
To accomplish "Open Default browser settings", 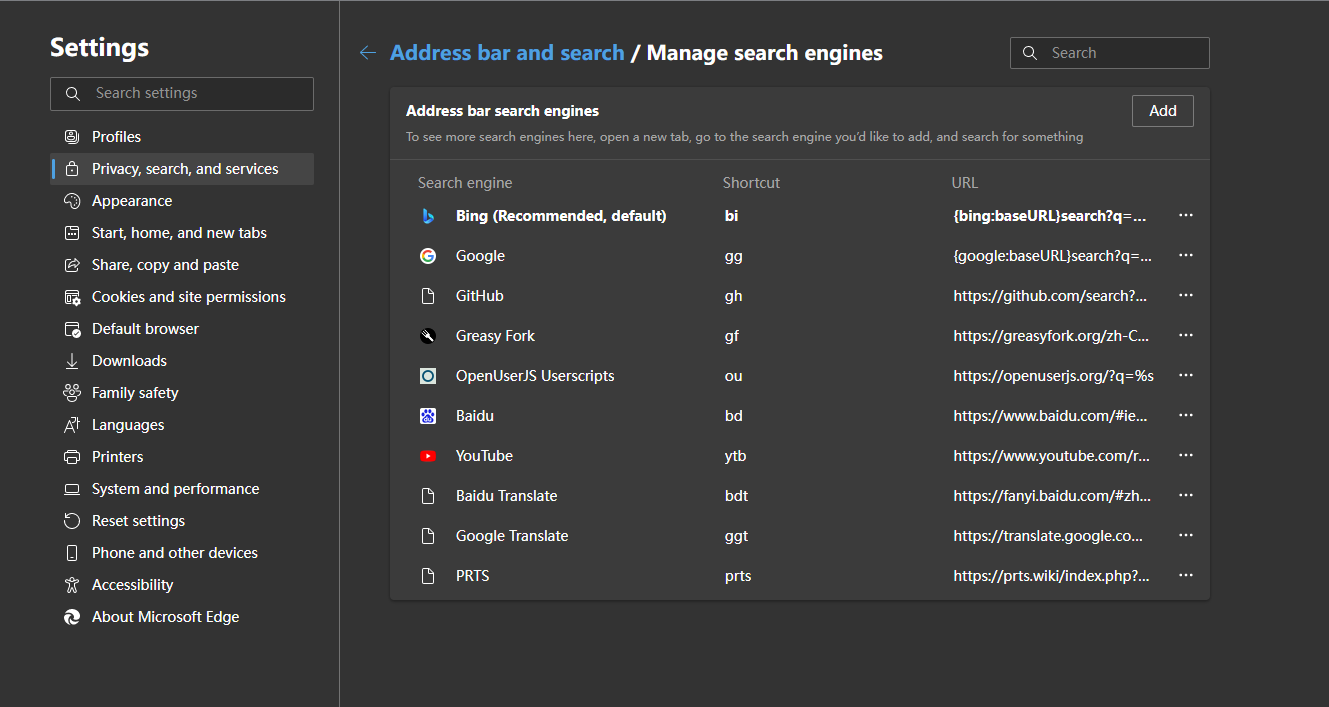I will (x=182, y=329).
